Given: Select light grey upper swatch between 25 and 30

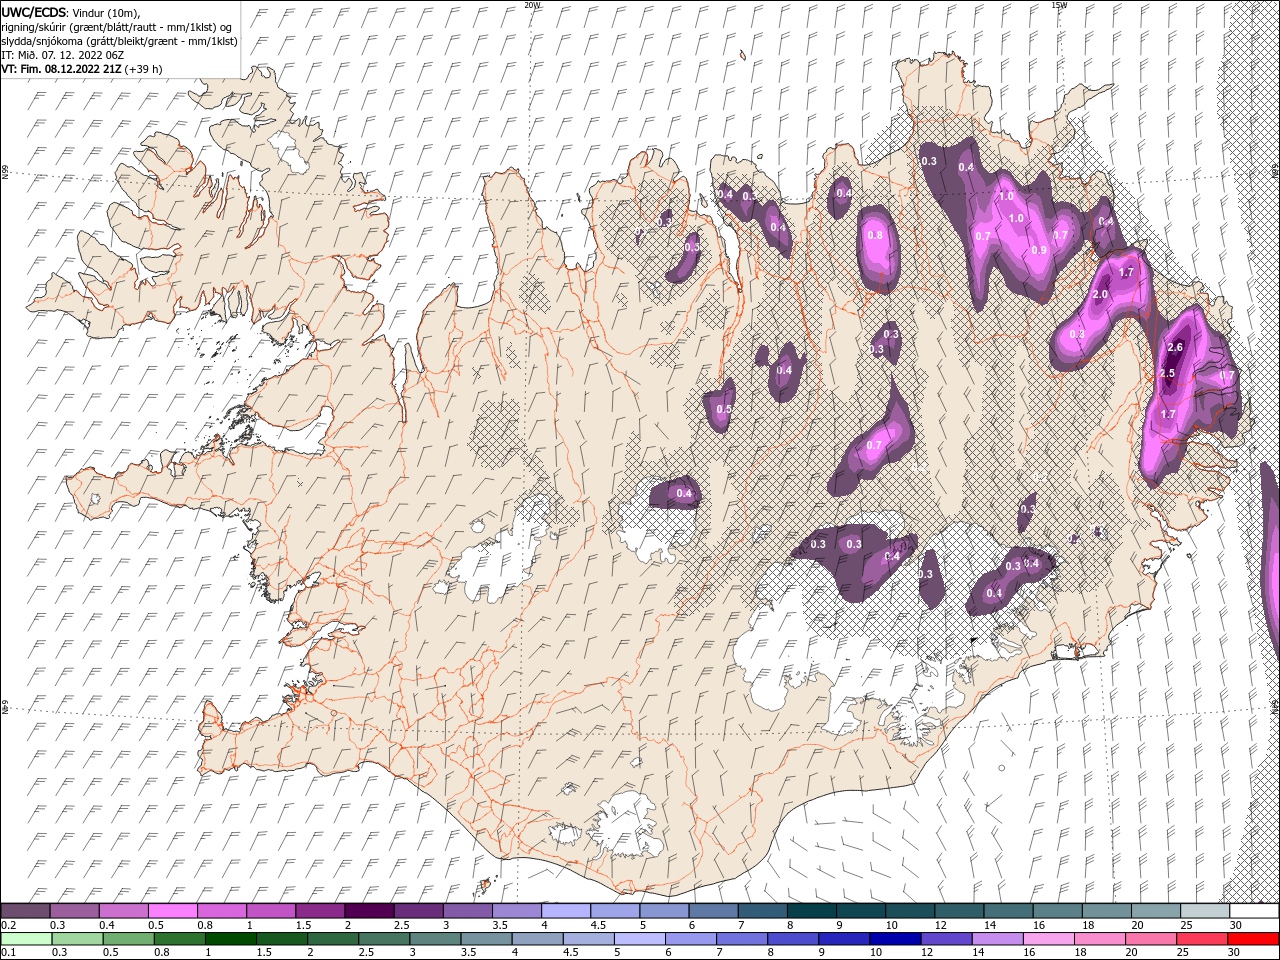Looking at the screenshot, I should click(1204, 911).
